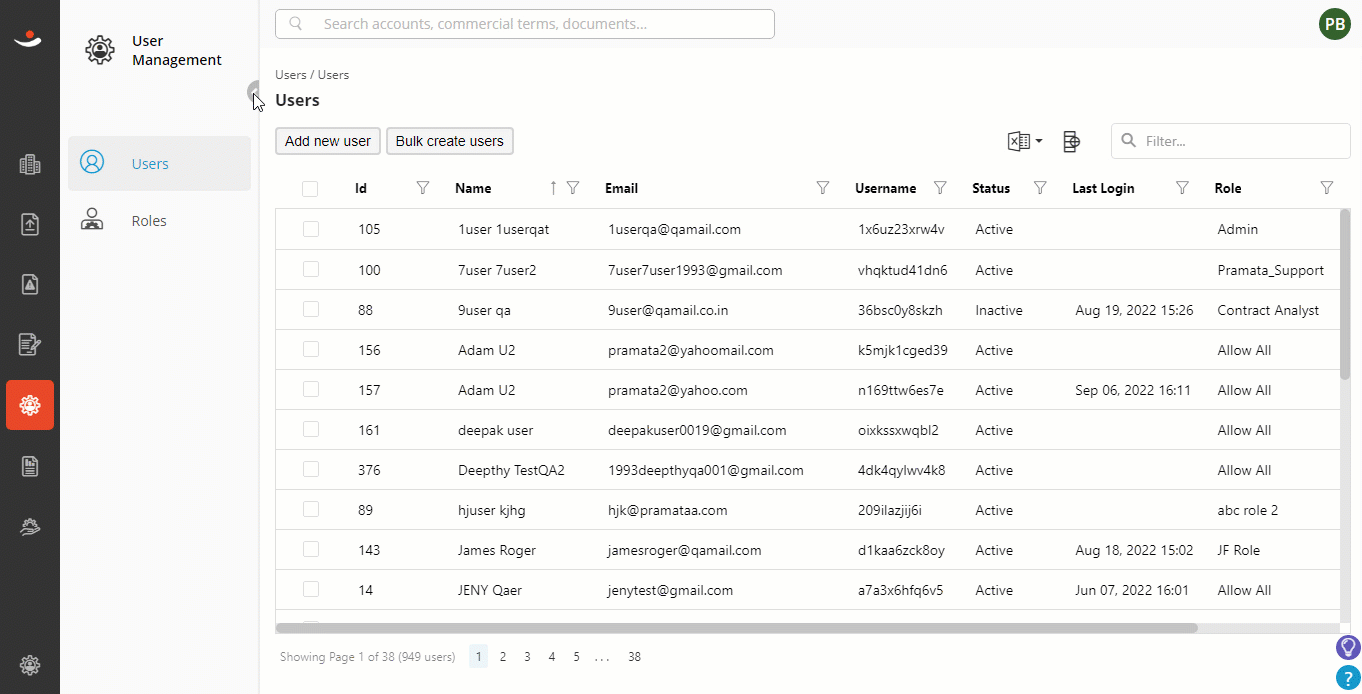The width and height of the screenshot is (1362, 694).
Task: Focus the global search accounts field
Action: tap(525, 24)
